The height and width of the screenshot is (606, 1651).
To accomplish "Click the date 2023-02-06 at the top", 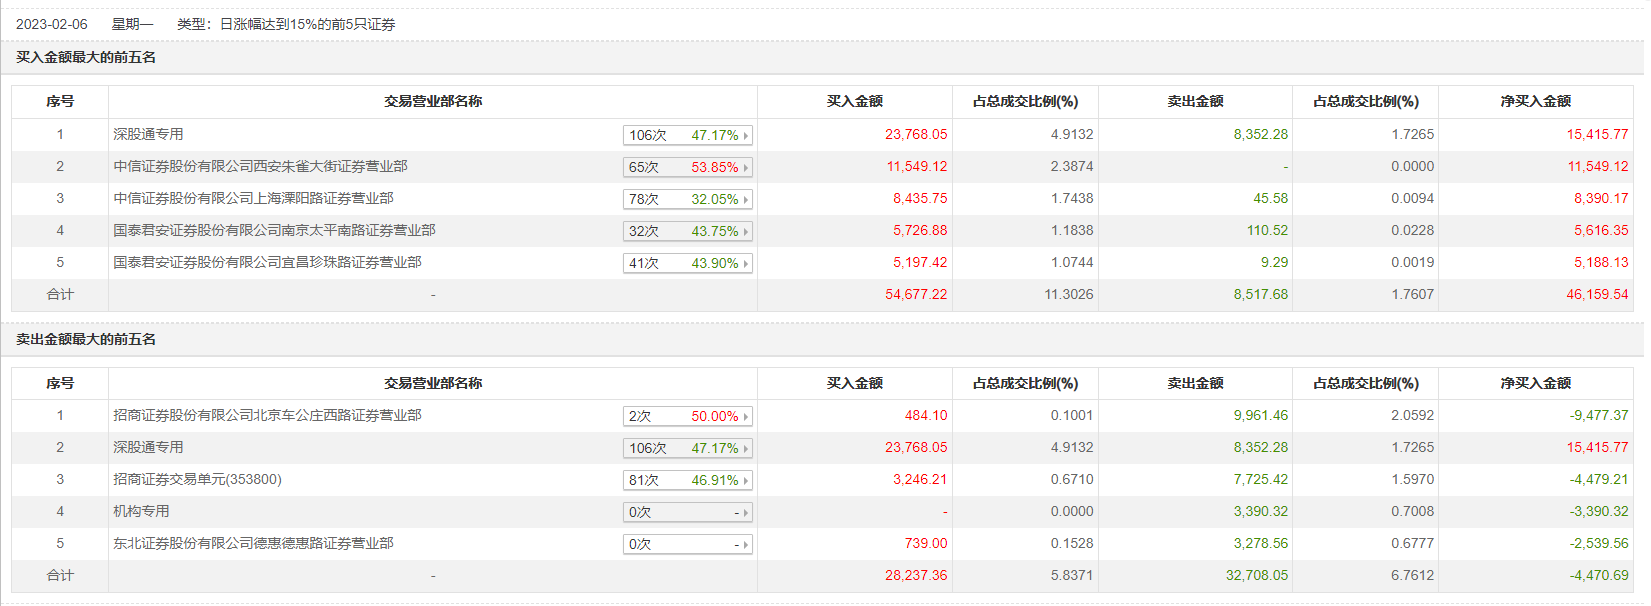I will coord(52,24).
